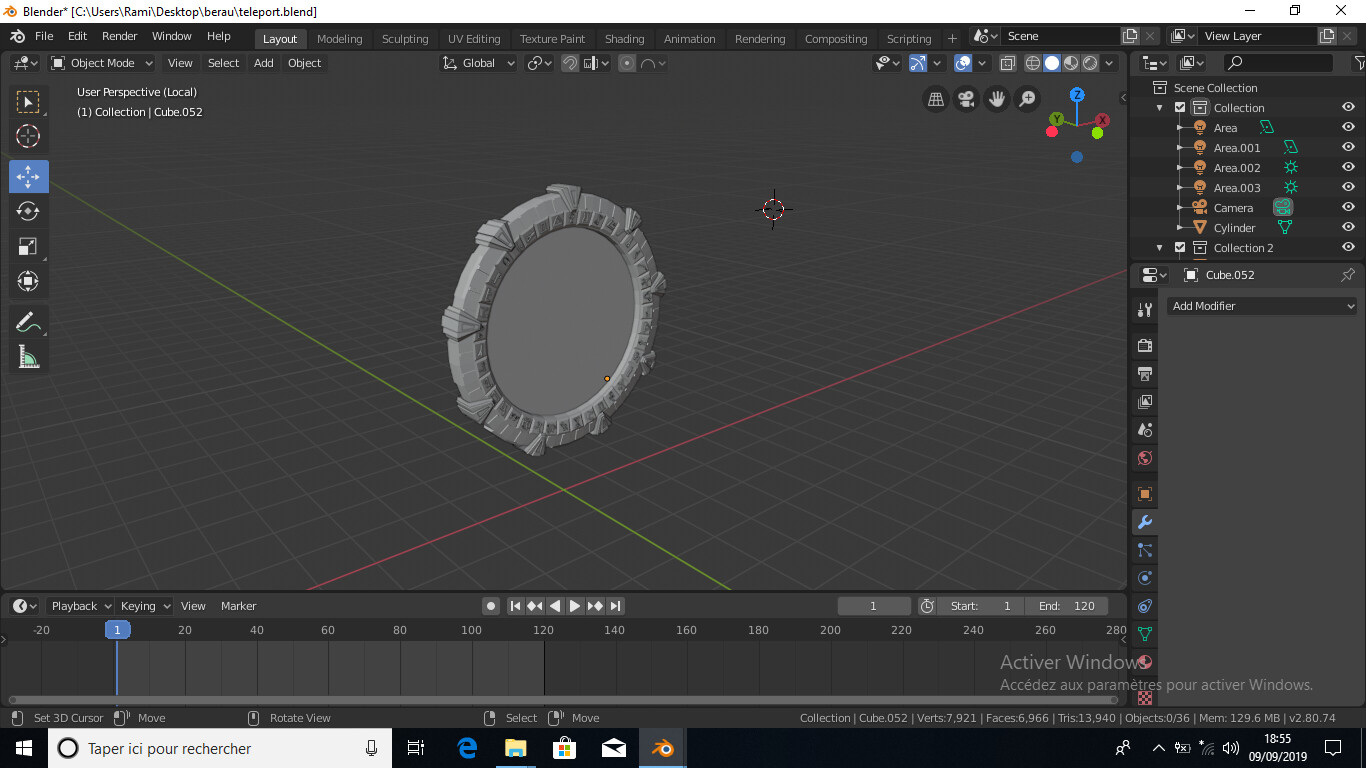Image resolution: width=1366 pixels, height=768 pixels.
Task: Open the Physics Properties tab
Action: (x=1143, y=578)
